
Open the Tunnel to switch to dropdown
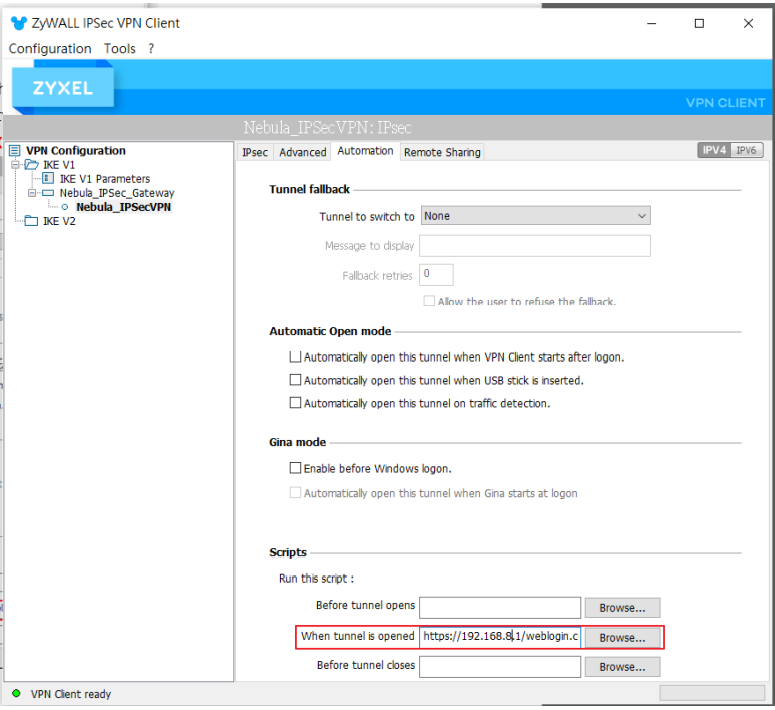[535, 216]
